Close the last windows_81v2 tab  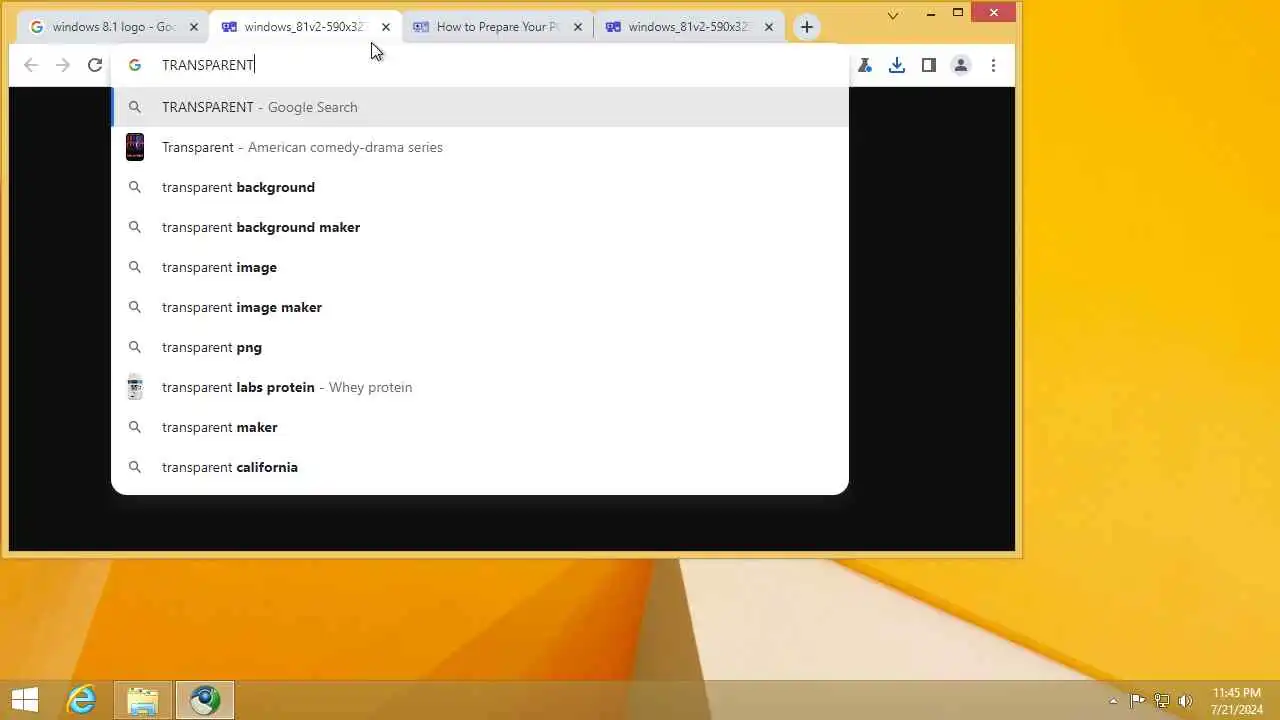(769, 27)
